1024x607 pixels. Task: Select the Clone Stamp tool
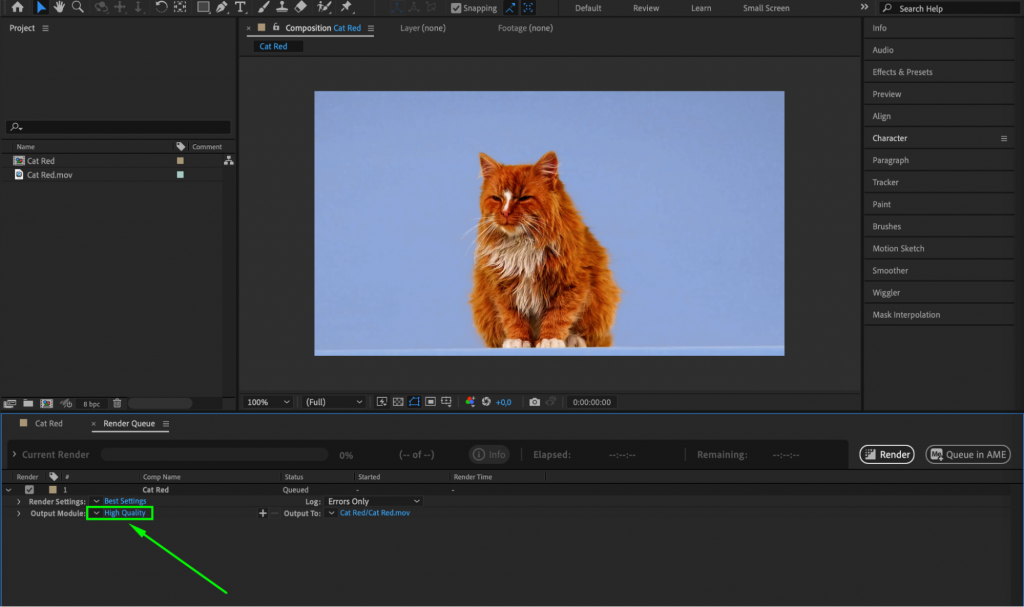(x=281, y=8)
